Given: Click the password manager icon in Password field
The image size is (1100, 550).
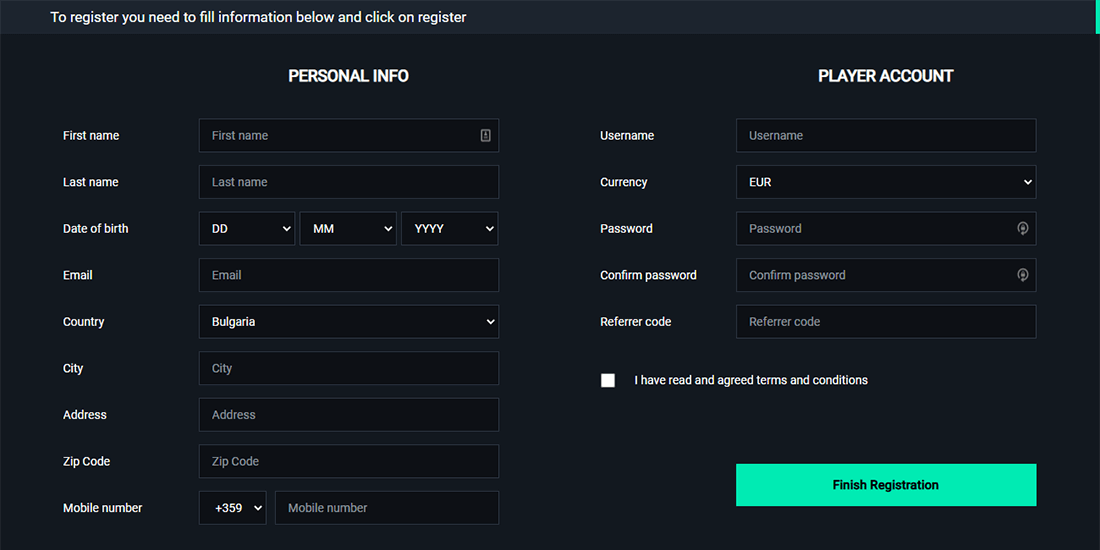Looking at the screenshot, I should (1022, 229).
